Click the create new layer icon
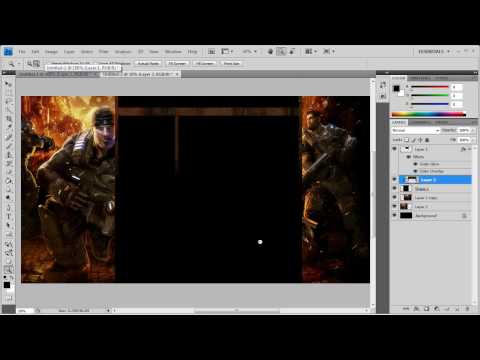The height and width of the screenshot is (360, 480). coord(457,309)
